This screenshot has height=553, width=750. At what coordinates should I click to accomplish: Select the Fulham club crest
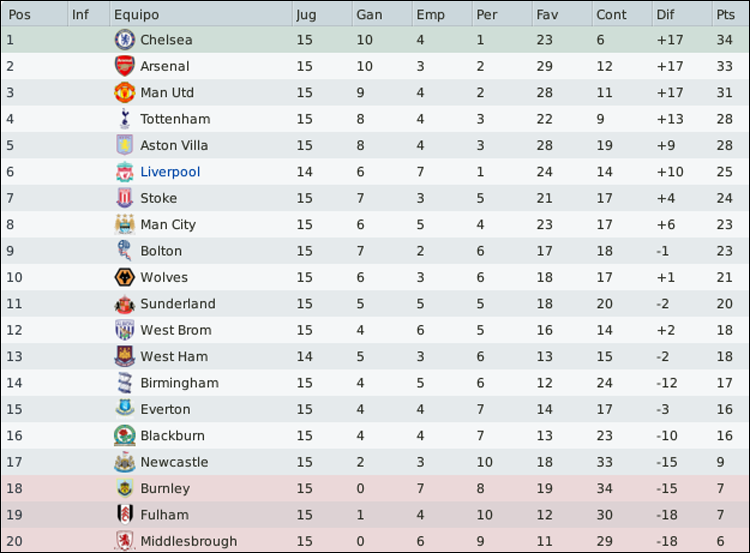[125, 514]
